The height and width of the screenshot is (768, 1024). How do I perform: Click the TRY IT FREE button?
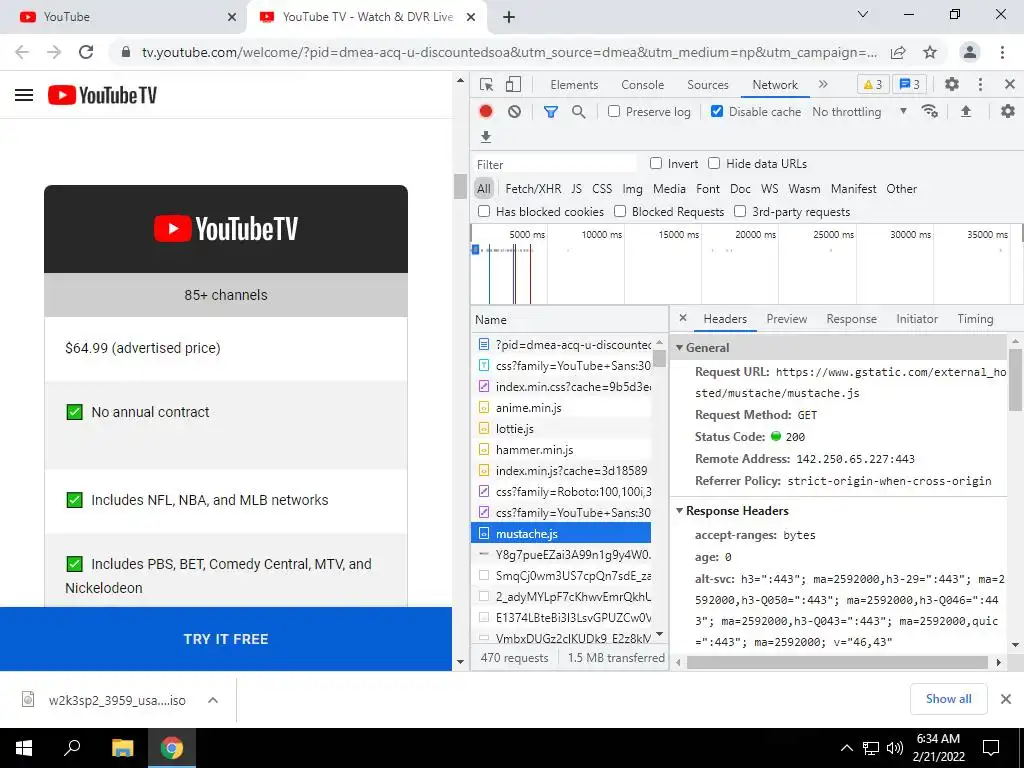[226, 639]
